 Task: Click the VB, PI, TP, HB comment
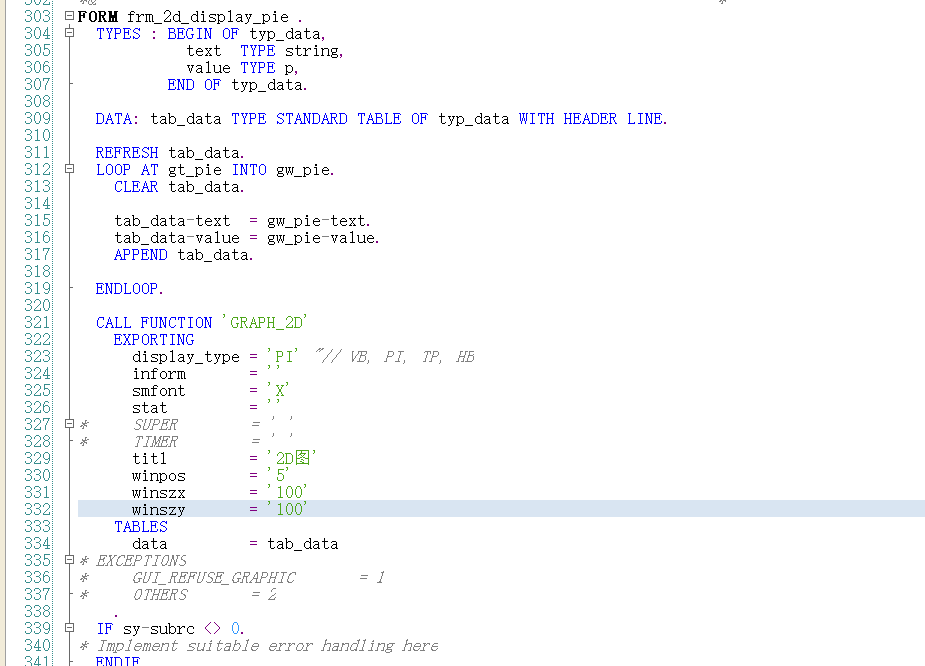(x=395, y=356)
